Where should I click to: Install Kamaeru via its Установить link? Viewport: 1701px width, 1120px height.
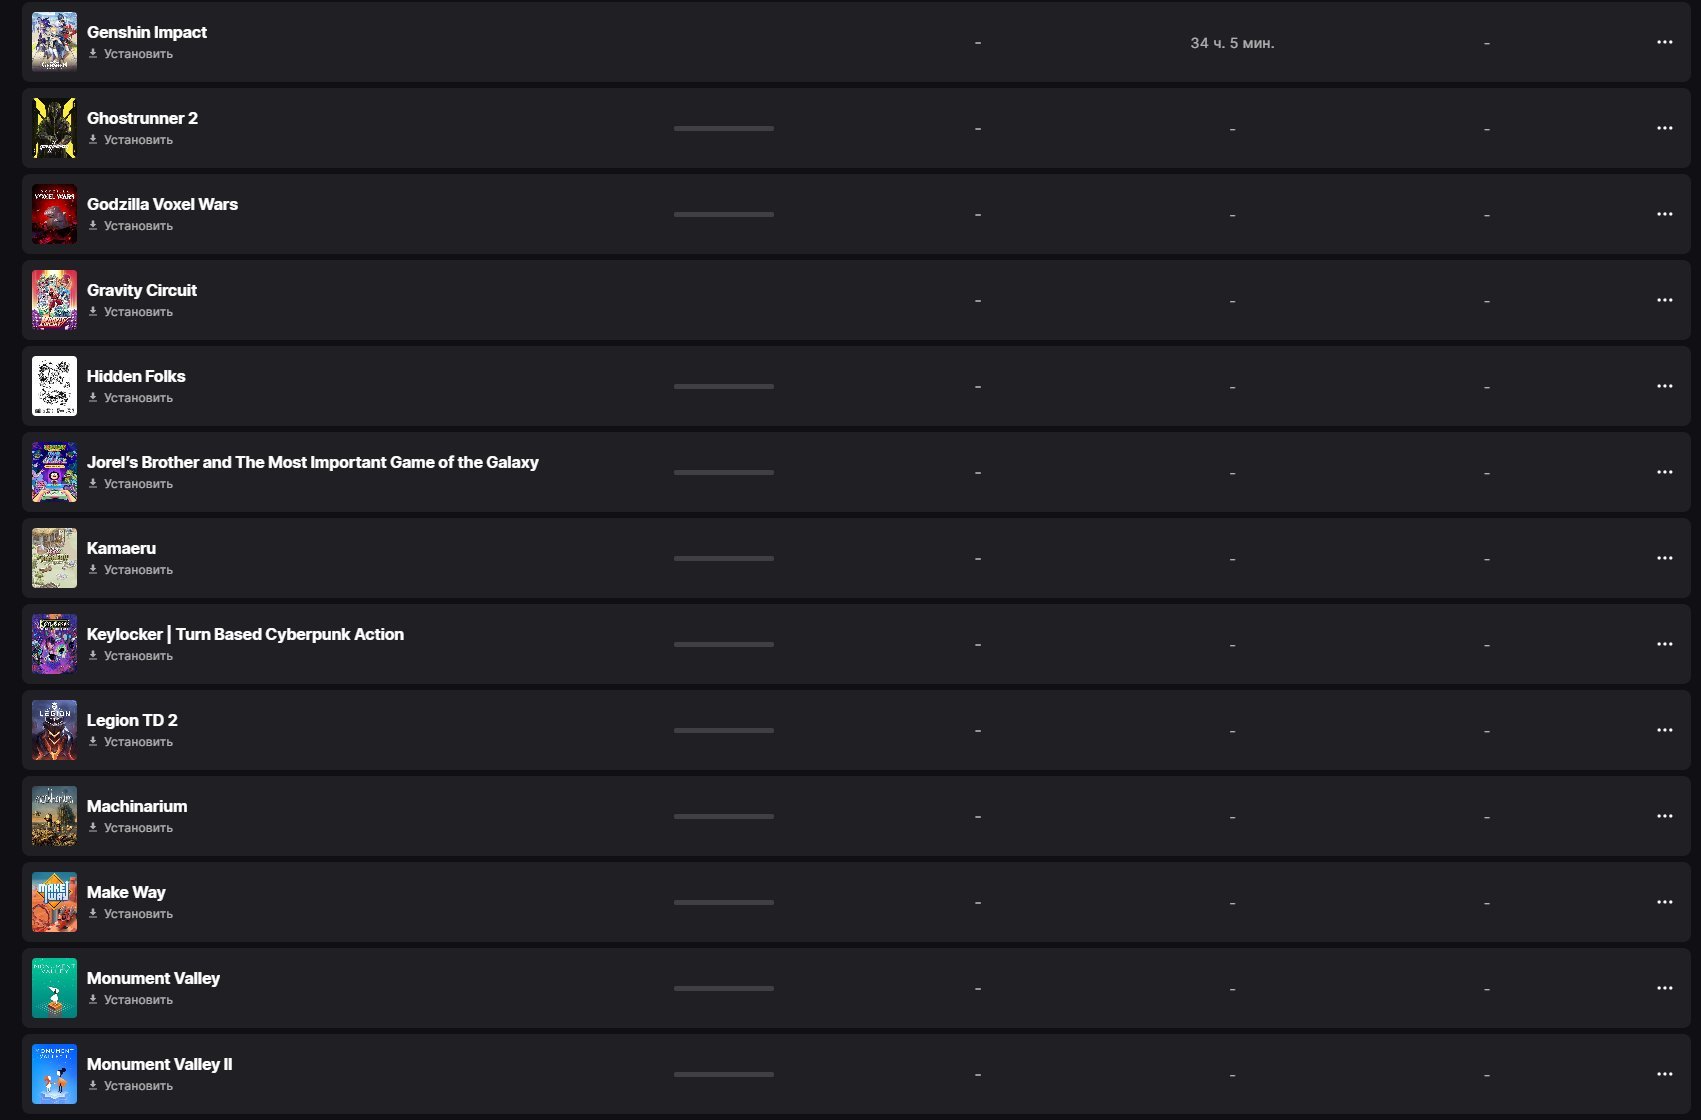[x=138, y=570]
